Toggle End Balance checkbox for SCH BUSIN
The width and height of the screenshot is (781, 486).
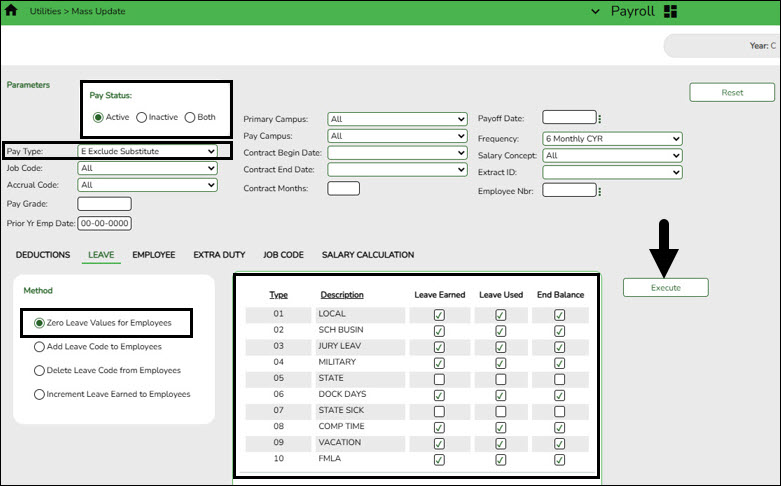[559, 331]
